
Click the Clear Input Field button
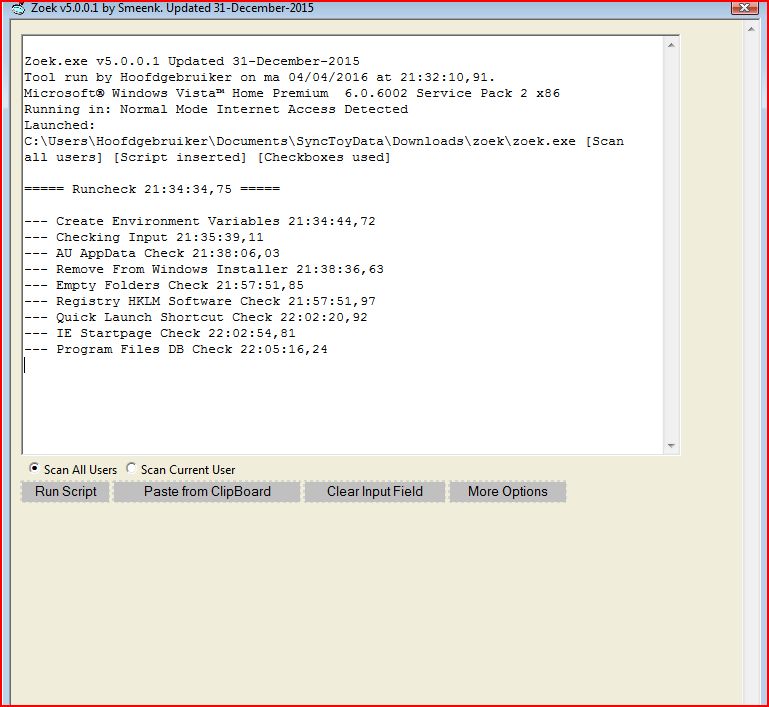[375, 491]
